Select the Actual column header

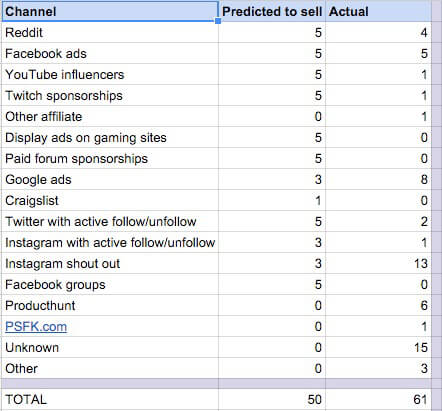tap(378, 11)
